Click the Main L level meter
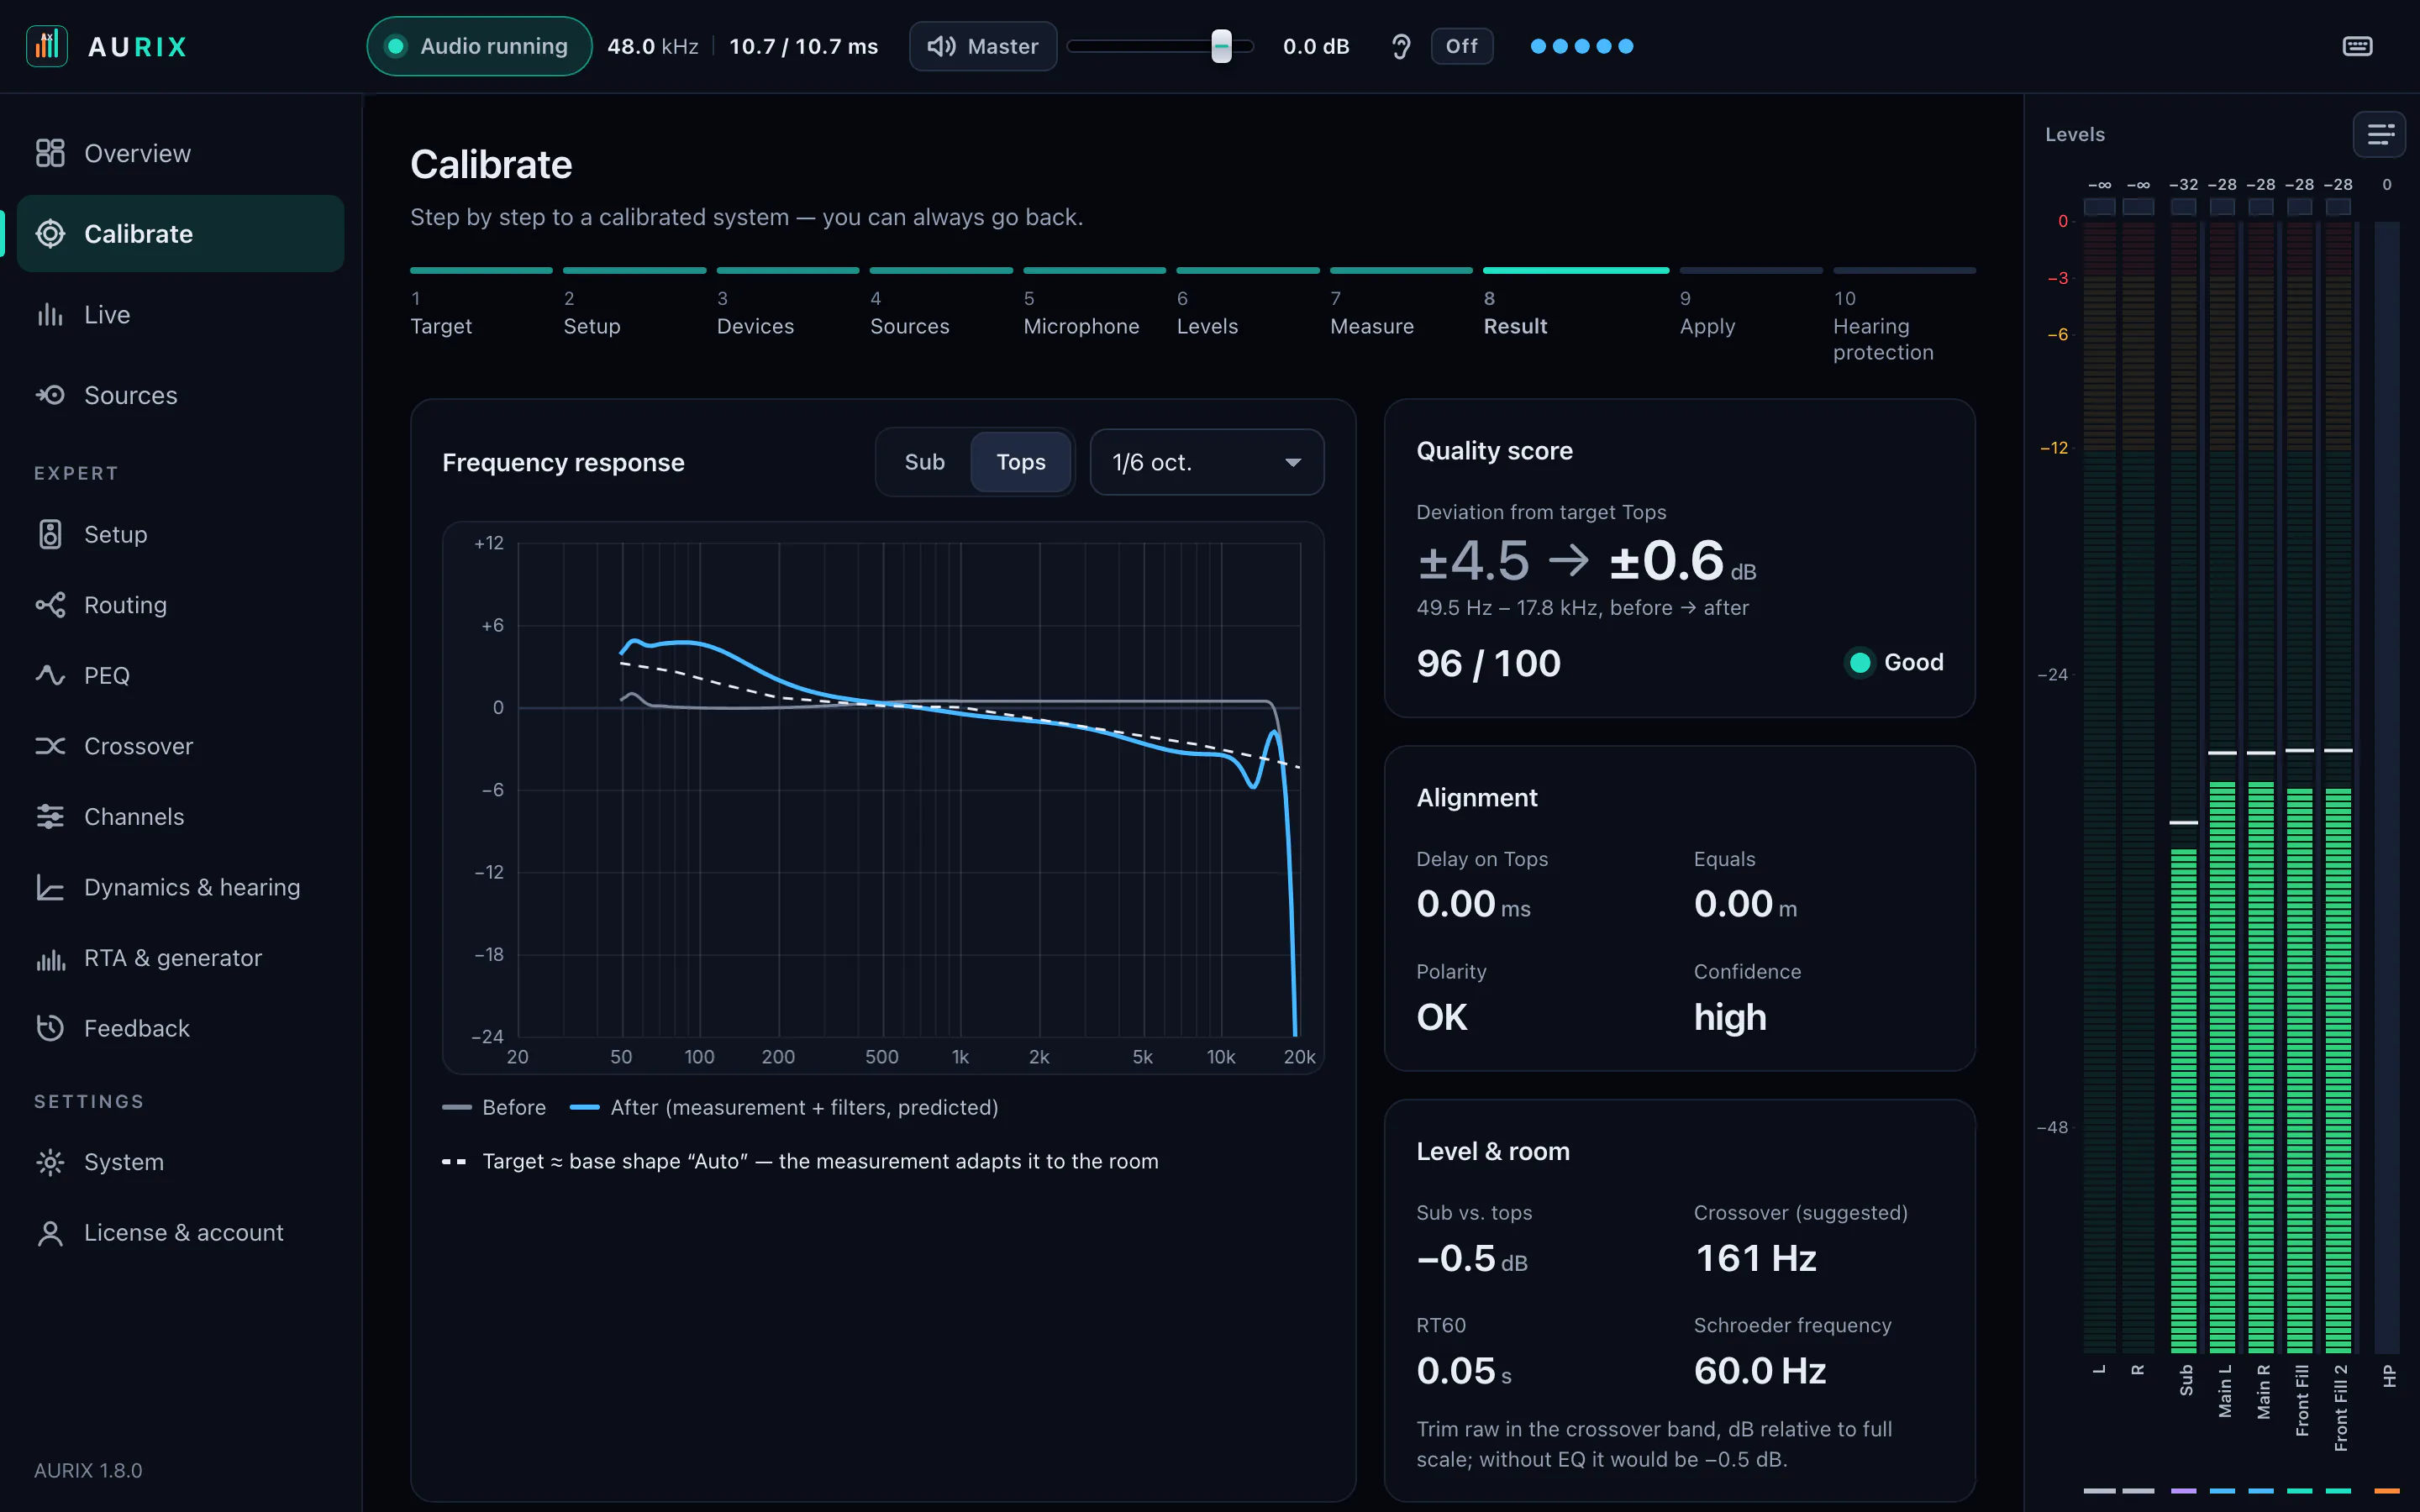 click(x=2222, y=787)
